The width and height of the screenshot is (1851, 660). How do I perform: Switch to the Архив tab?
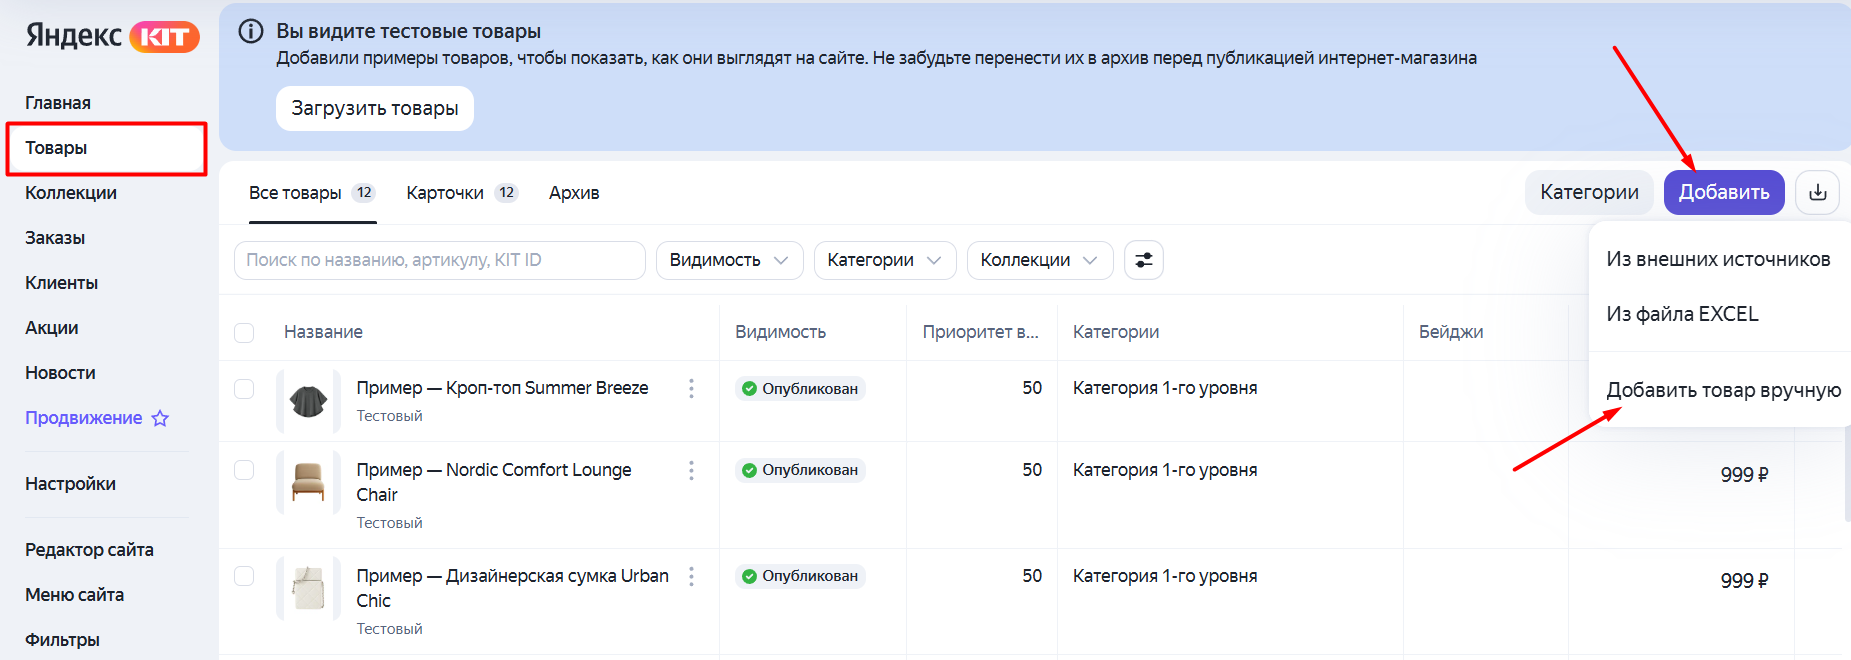pos(574,193)
